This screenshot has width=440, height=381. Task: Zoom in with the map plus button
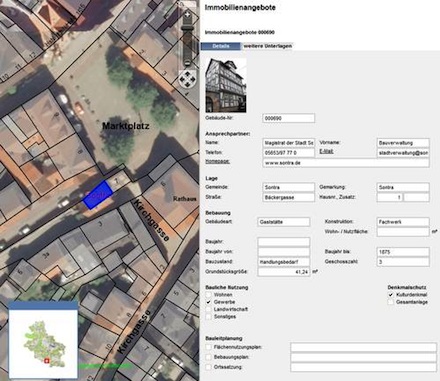click(188, 15)
